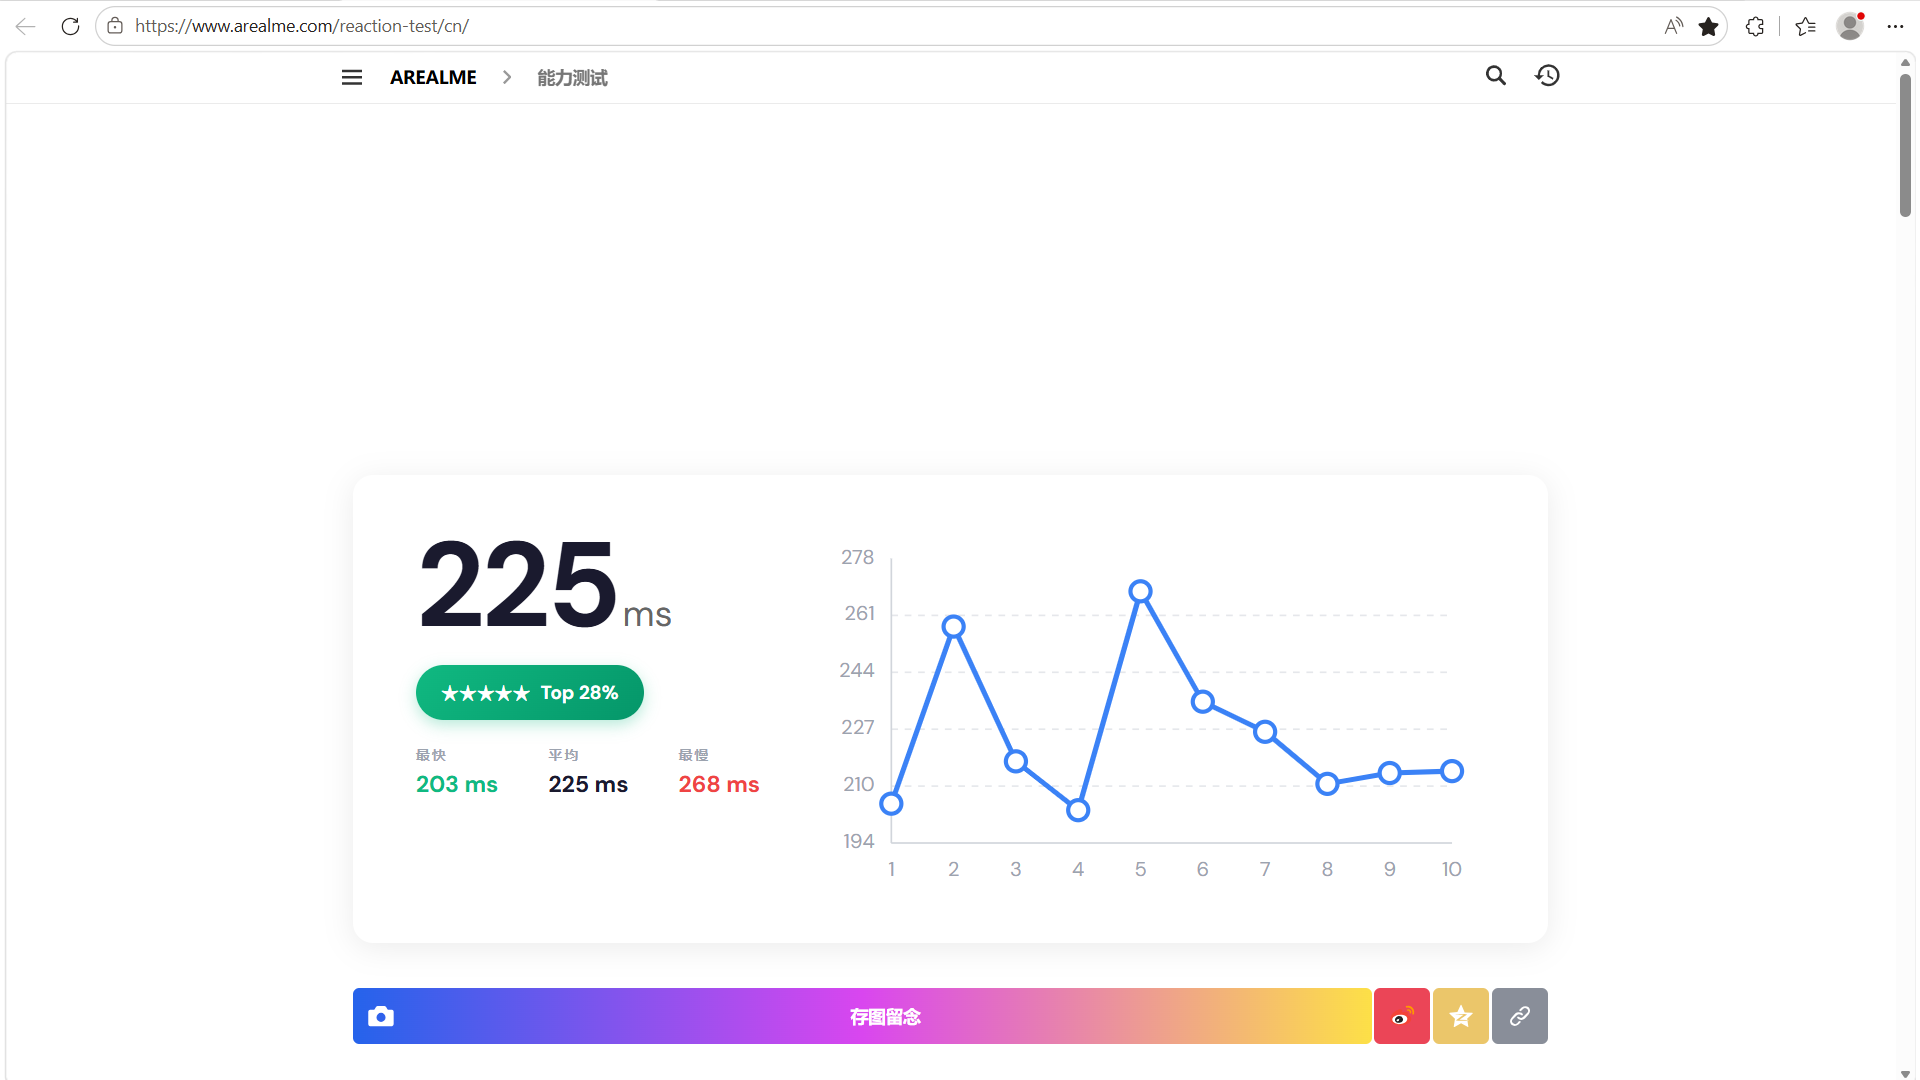
Task: Click the slowest value 268 ms
Action: point(719,784)
